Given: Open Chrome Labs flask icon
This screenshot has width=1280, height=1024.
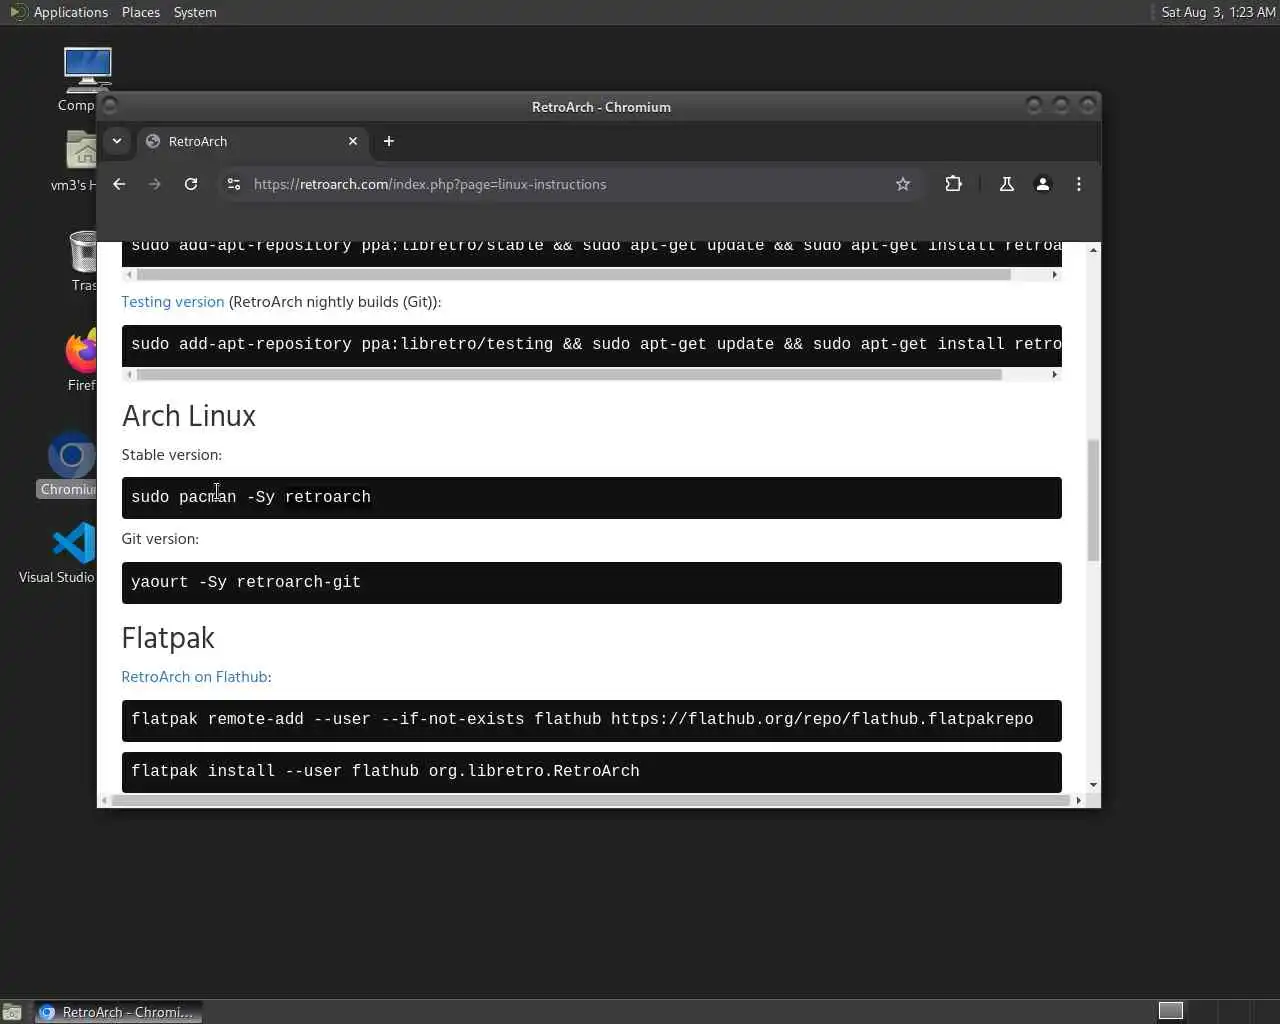Looking at the screenshot, I should tap(1007, 184).
